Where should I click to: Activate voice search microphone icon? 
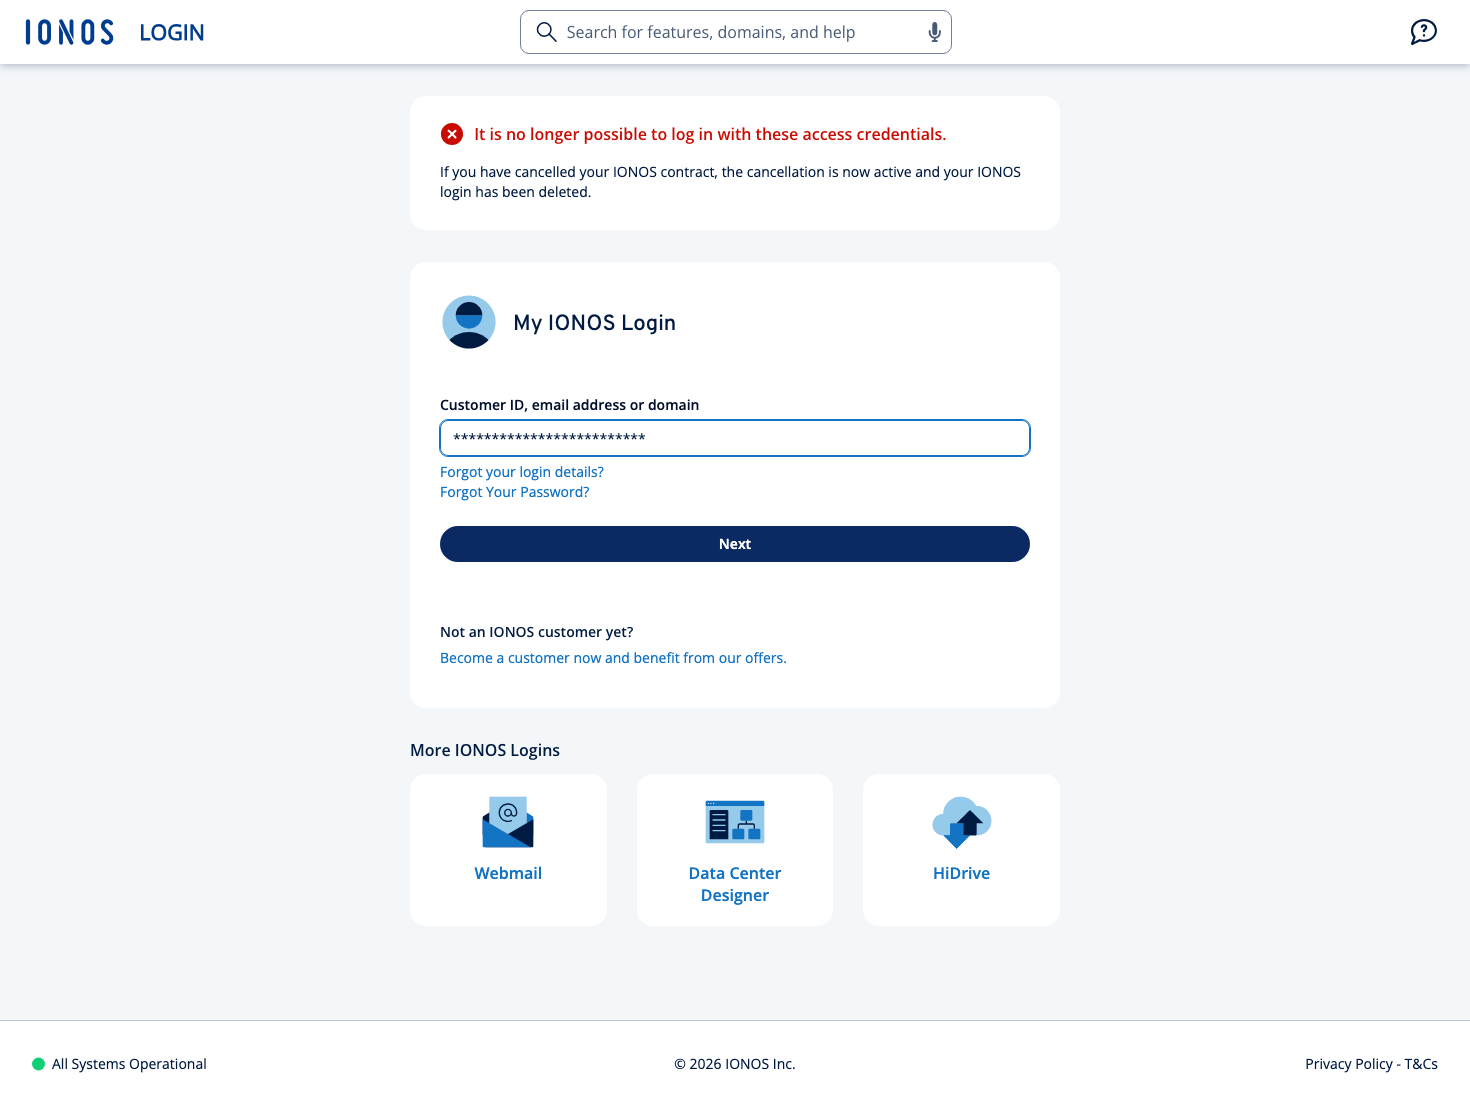[x=934, y=32]
